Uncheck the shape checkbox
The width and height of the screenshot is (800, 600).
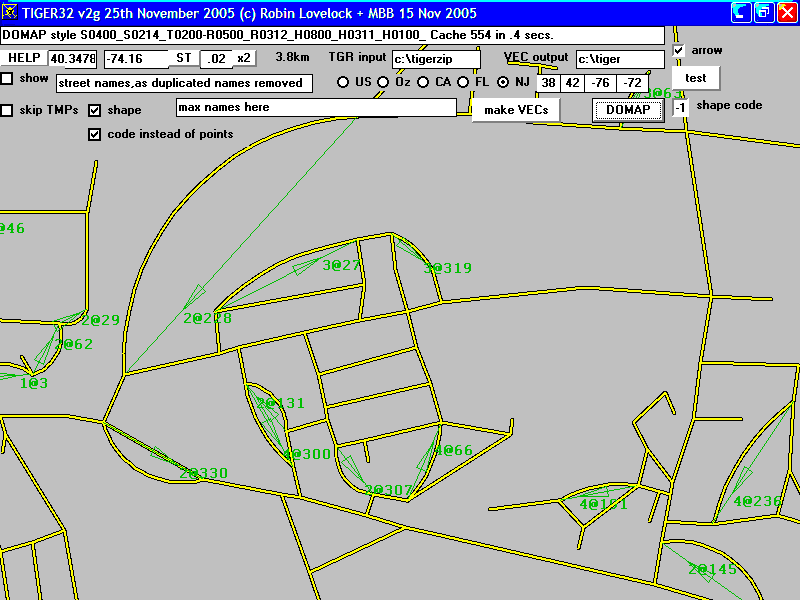[x=95, y=110]
